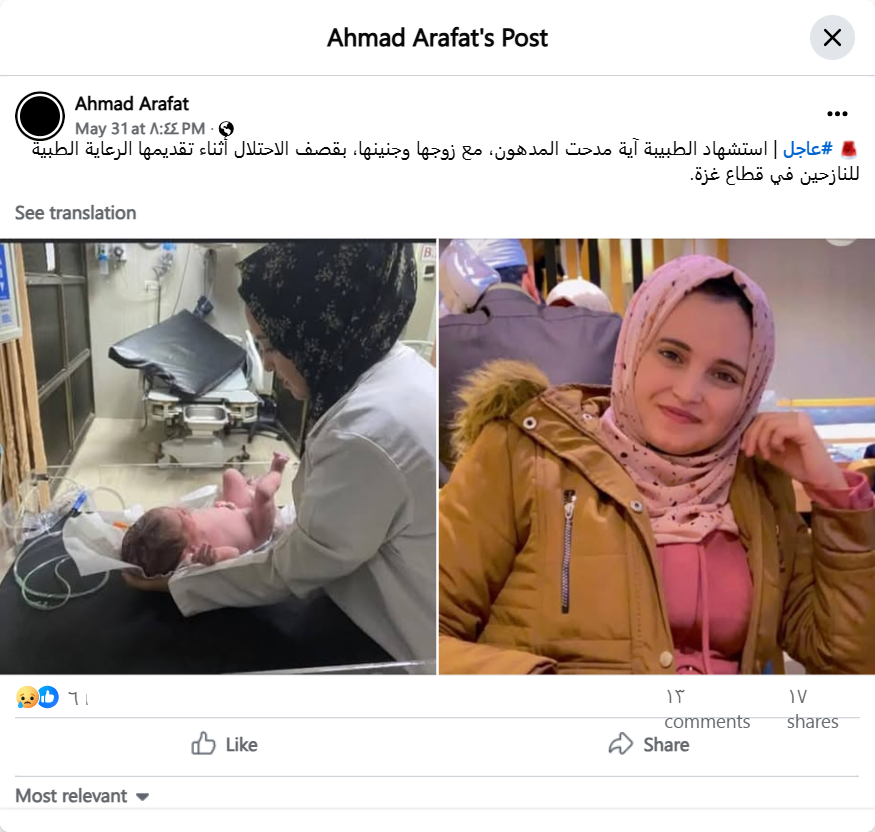Open Ahmad Arafat's profile picture

point(40,116)
